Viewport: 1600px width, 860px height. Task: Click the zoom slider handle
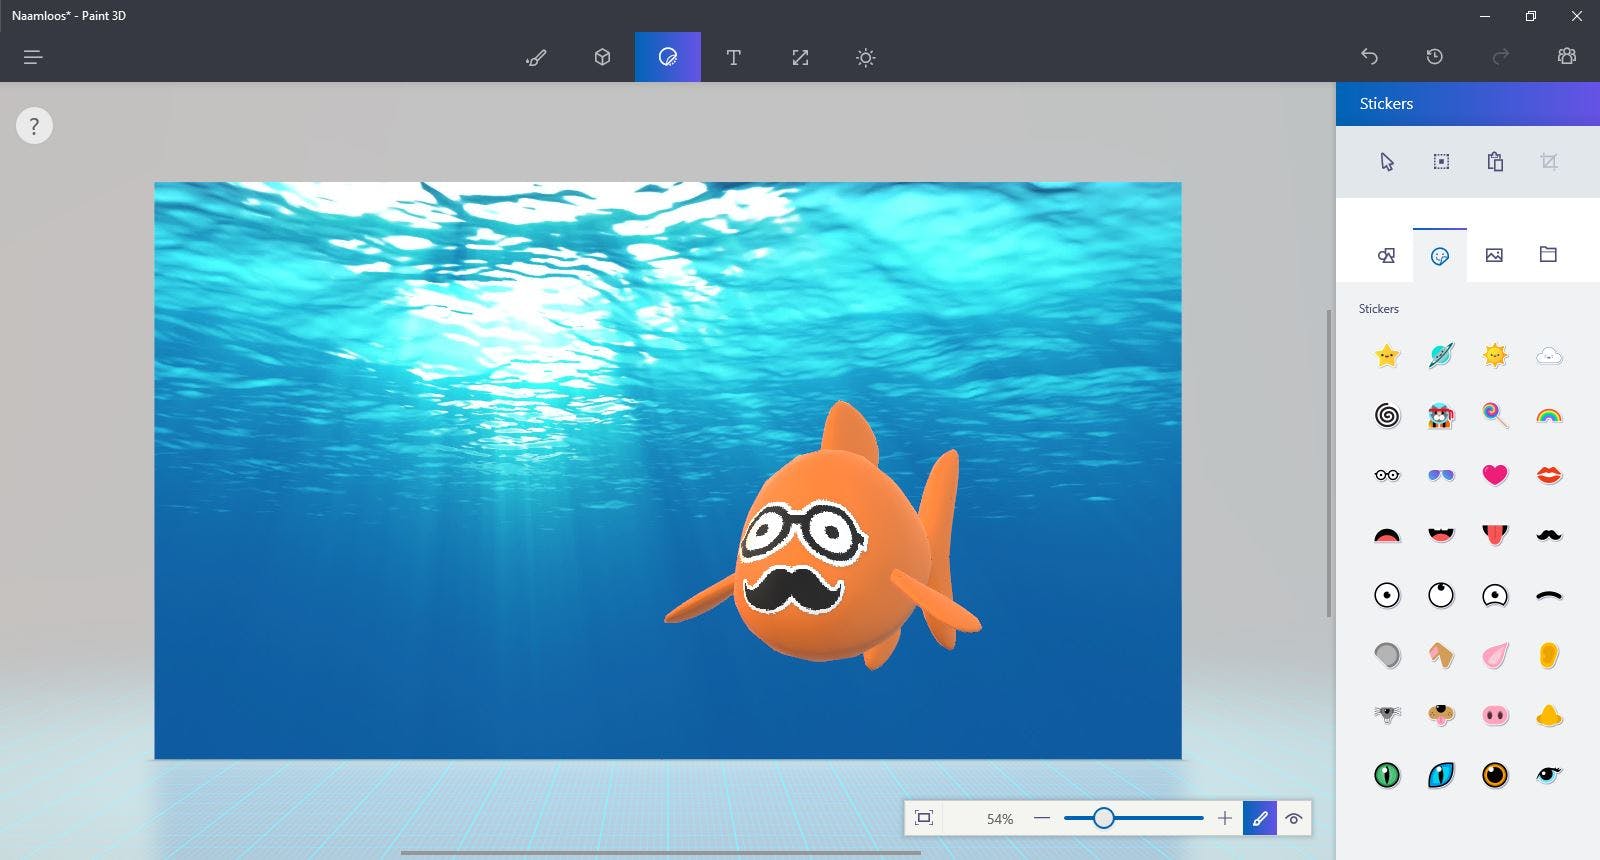pos(1103,818)
